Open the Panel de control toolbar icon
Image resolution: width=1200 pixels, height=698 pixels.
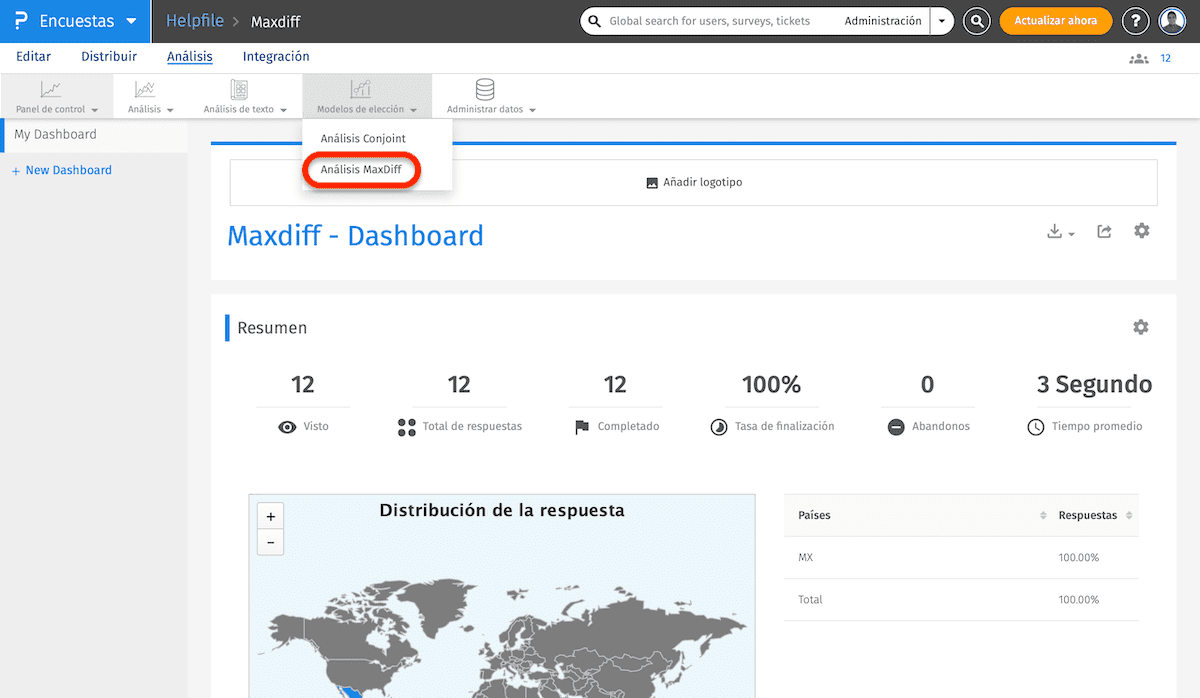[x=51, y=90]
